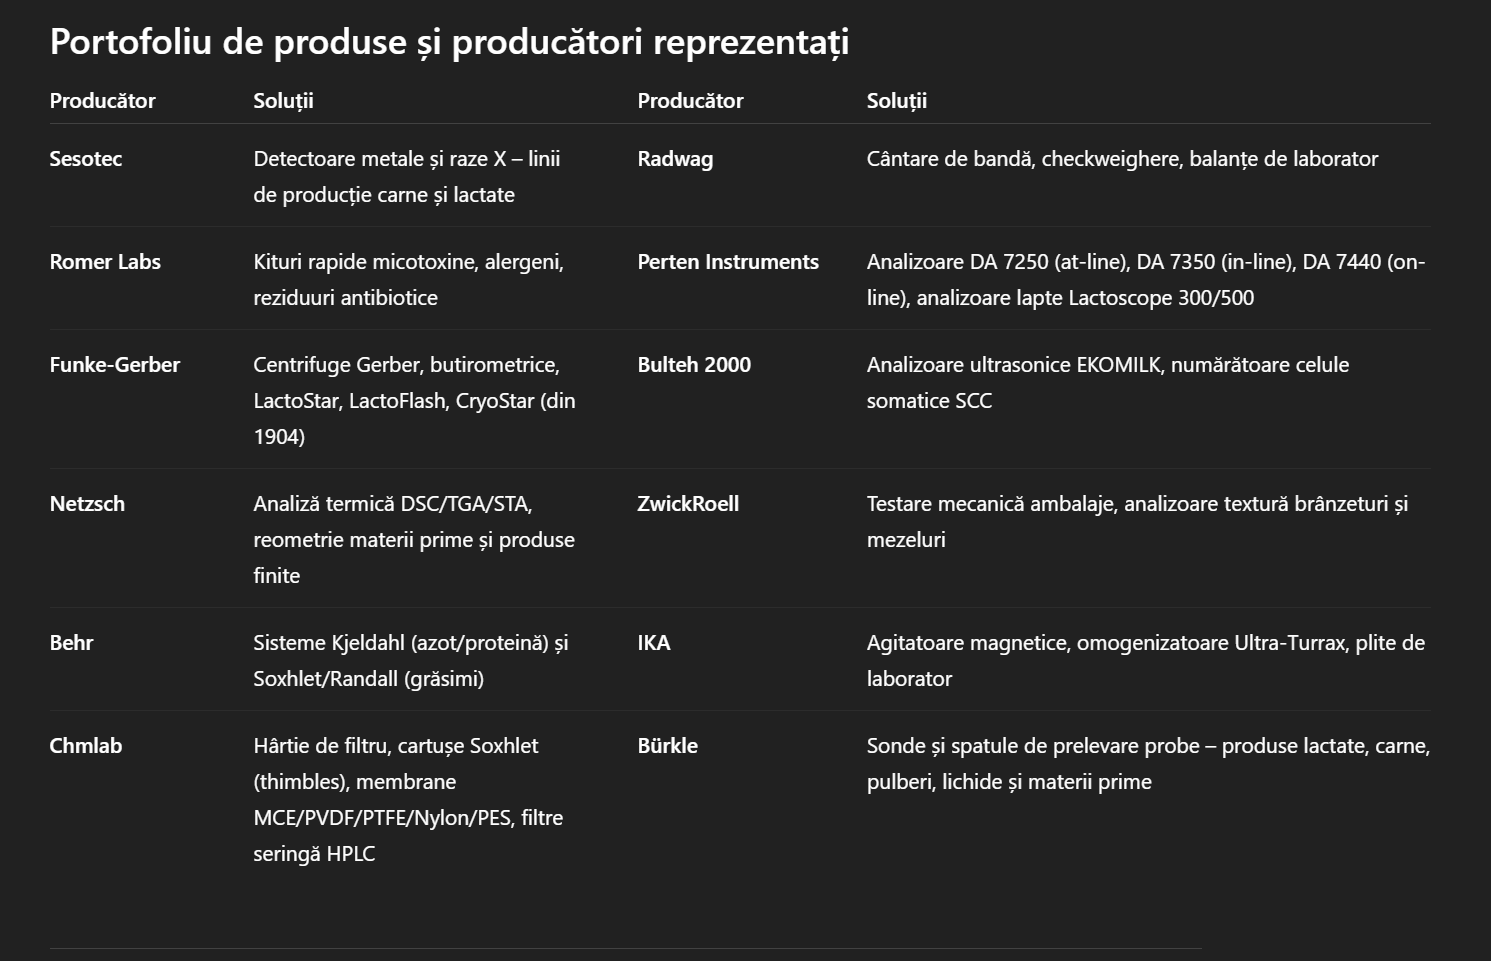
Task: Select the ZwickRoell manufacturer name
Action: tap(688, 504)
